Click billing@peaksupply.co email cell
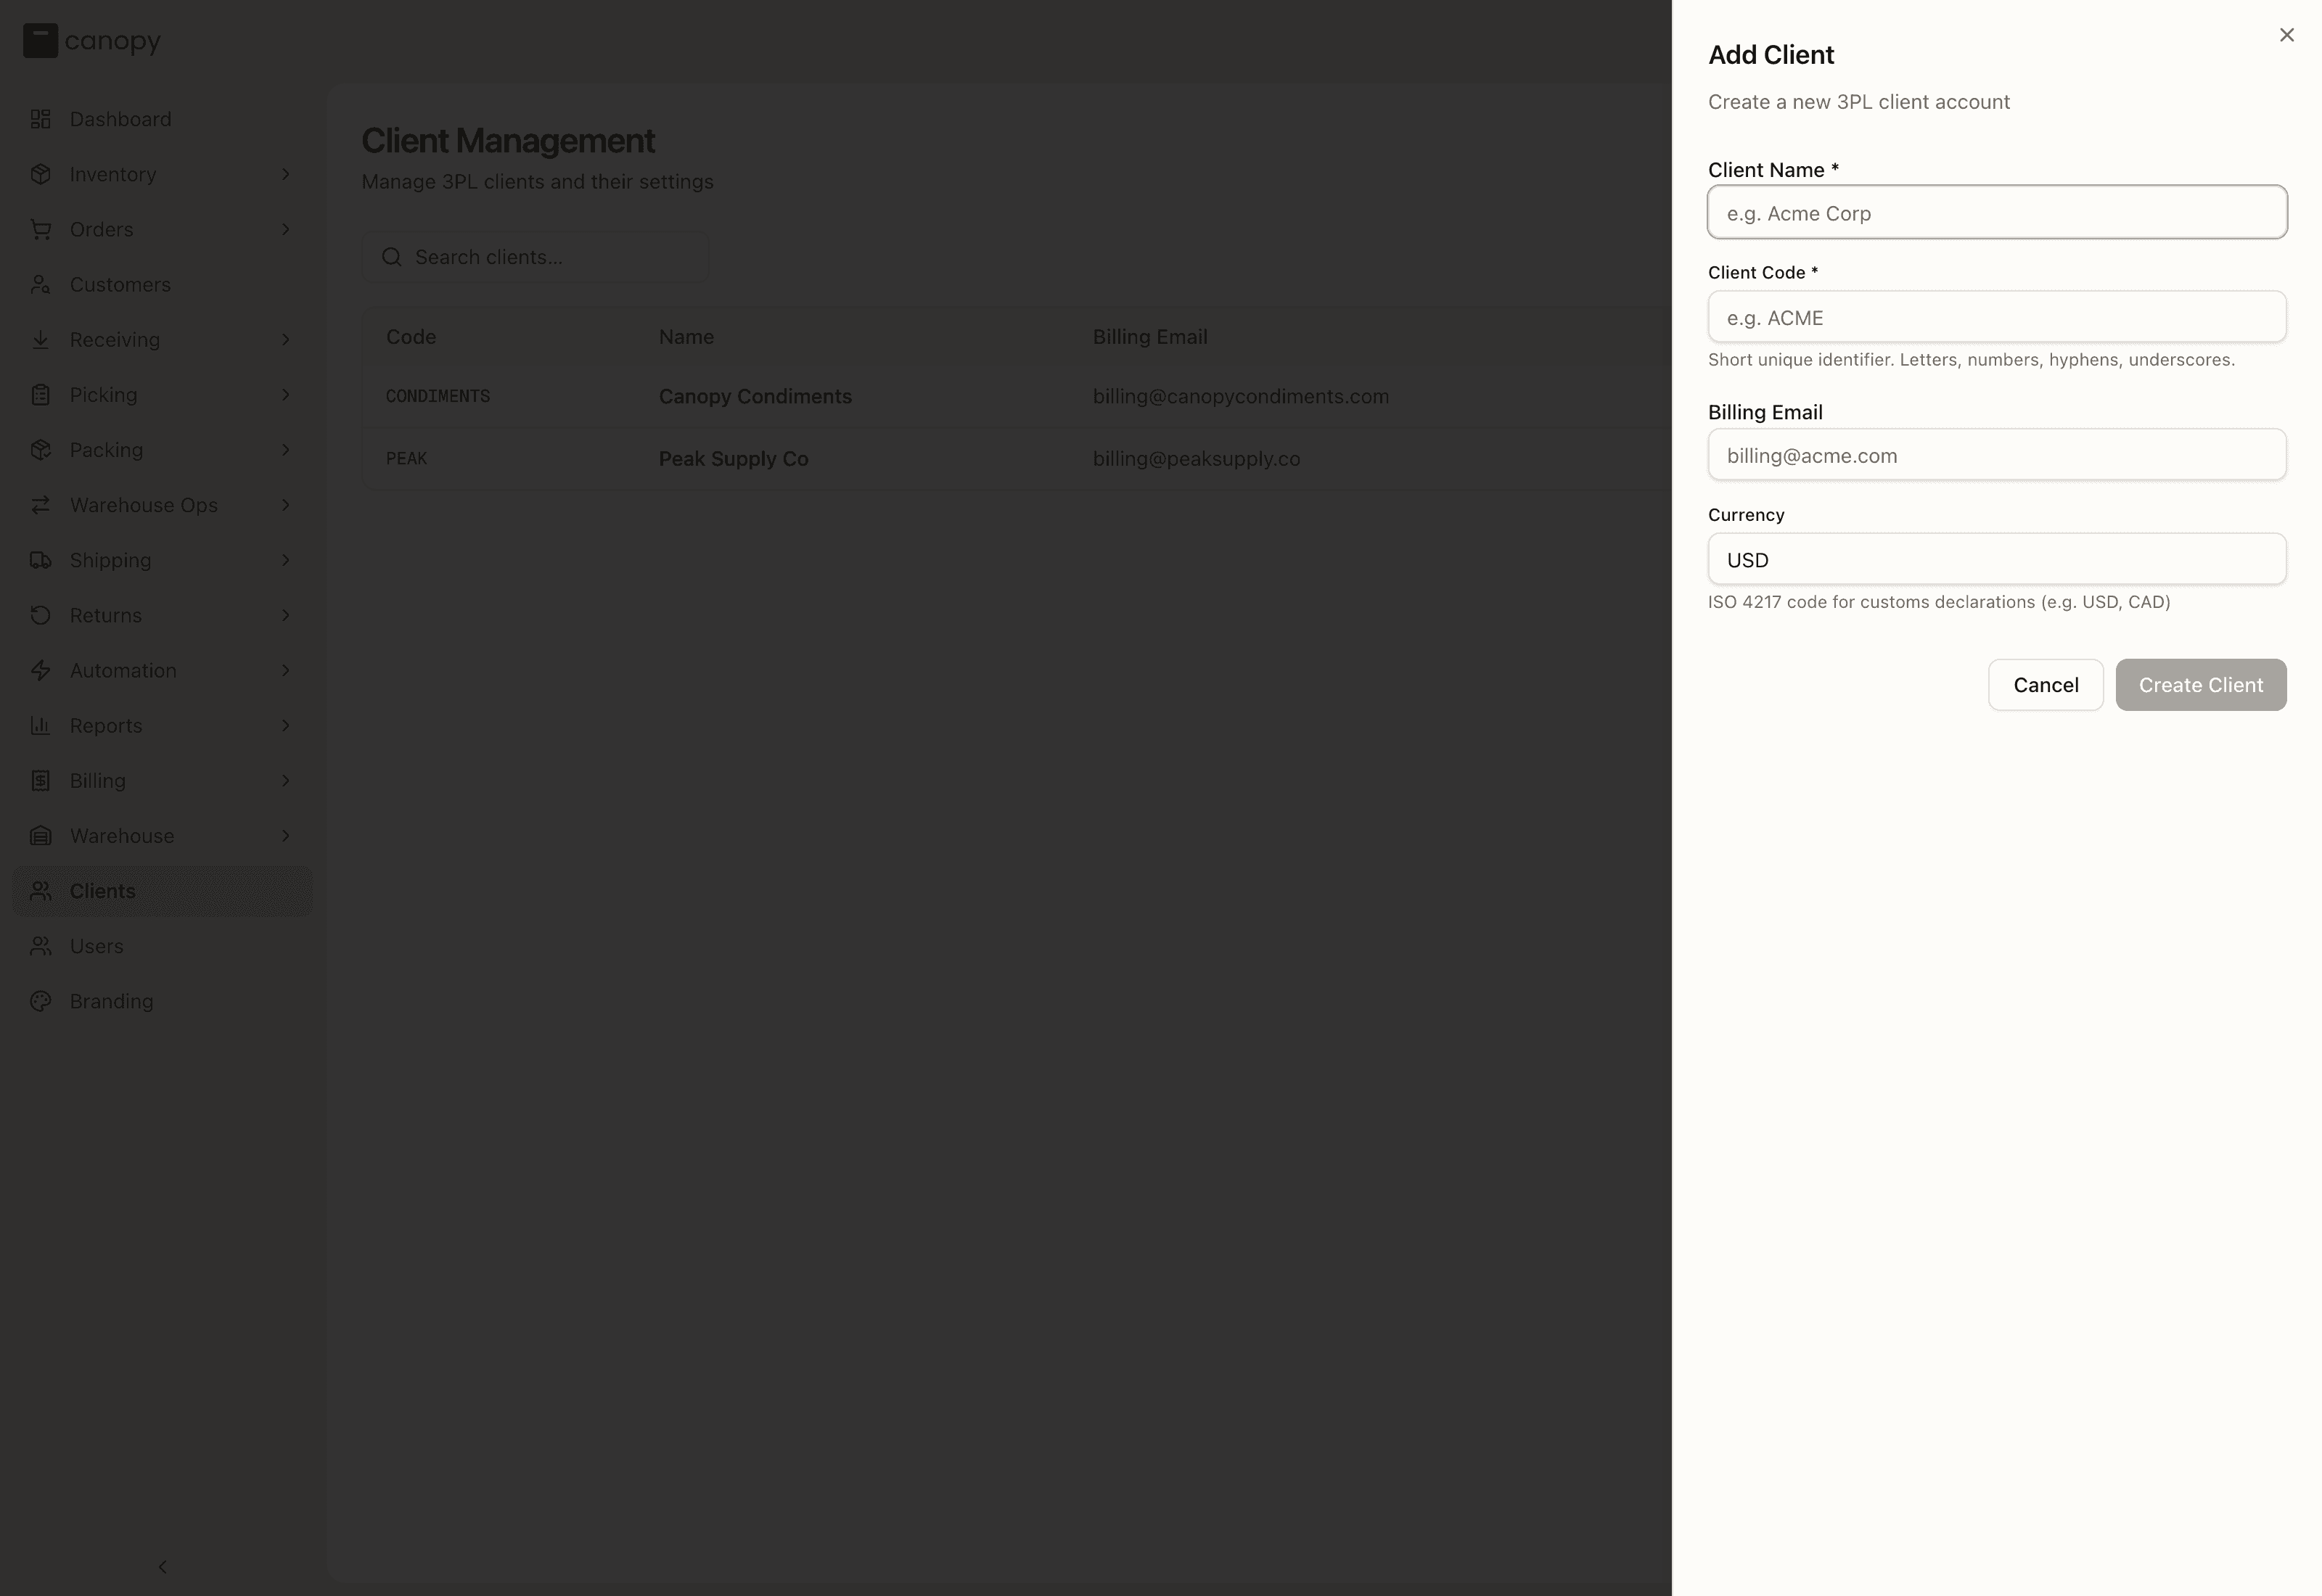 coord(1196,458)
